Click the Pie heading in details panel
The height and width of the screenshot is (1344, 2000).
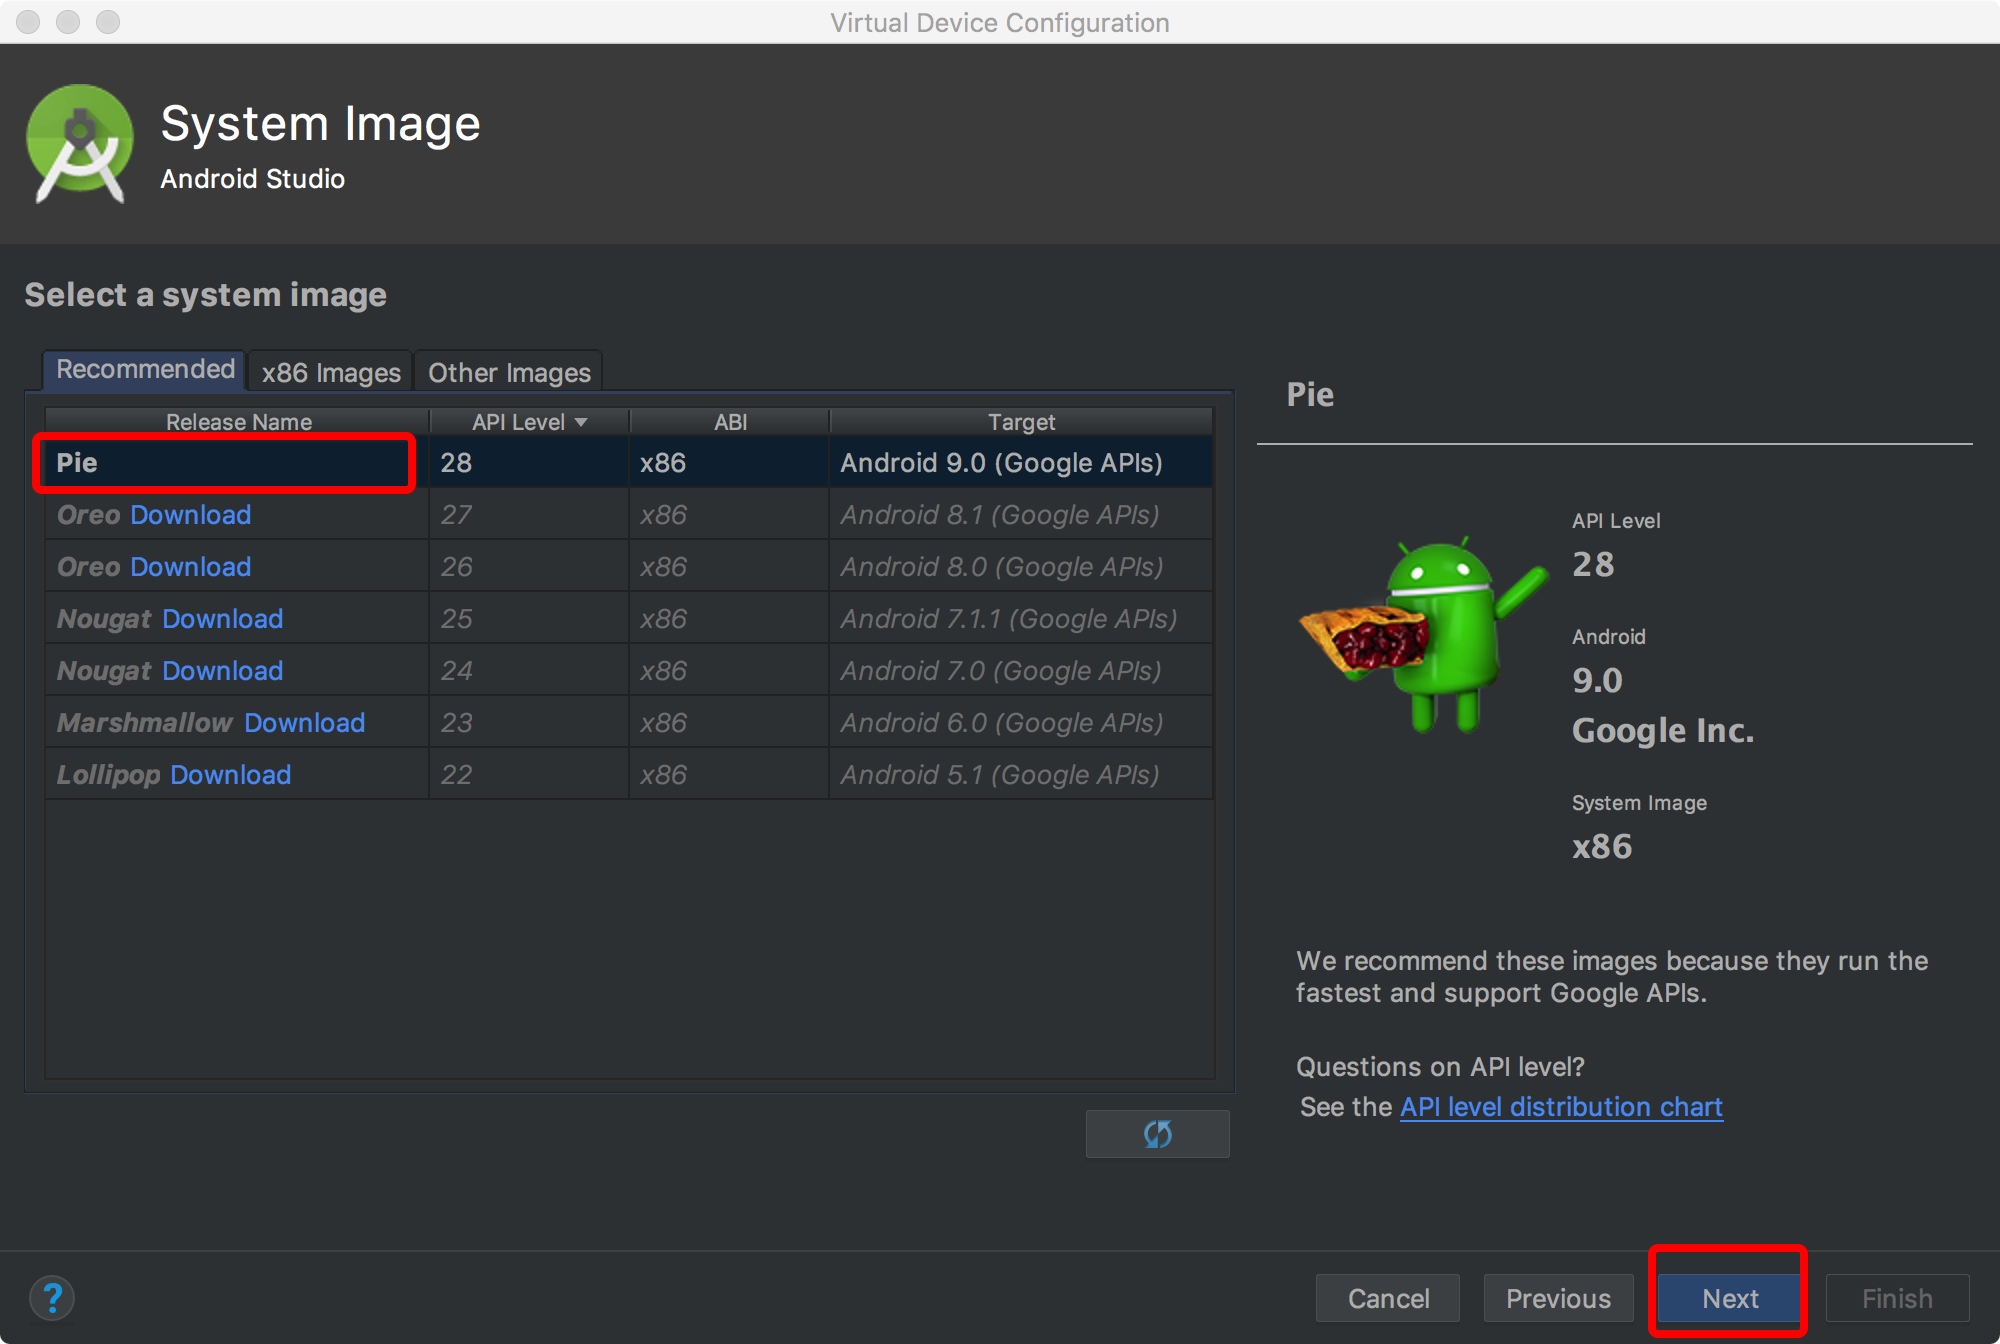click(1310, 395)
